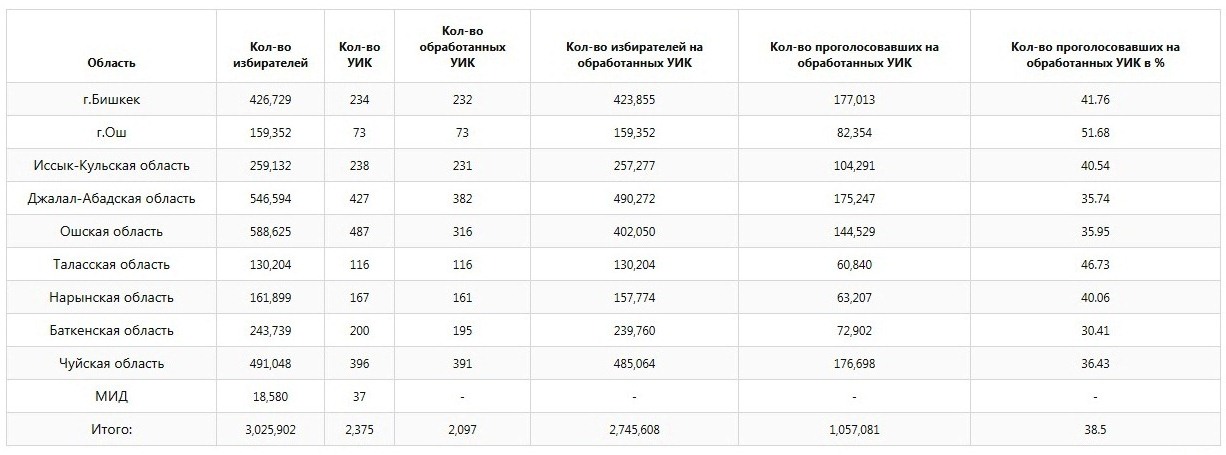Image resolution: width=1226 pixels, height=455 pixels.
Task: Click the "Область" column header
Action: coord(111,63)
